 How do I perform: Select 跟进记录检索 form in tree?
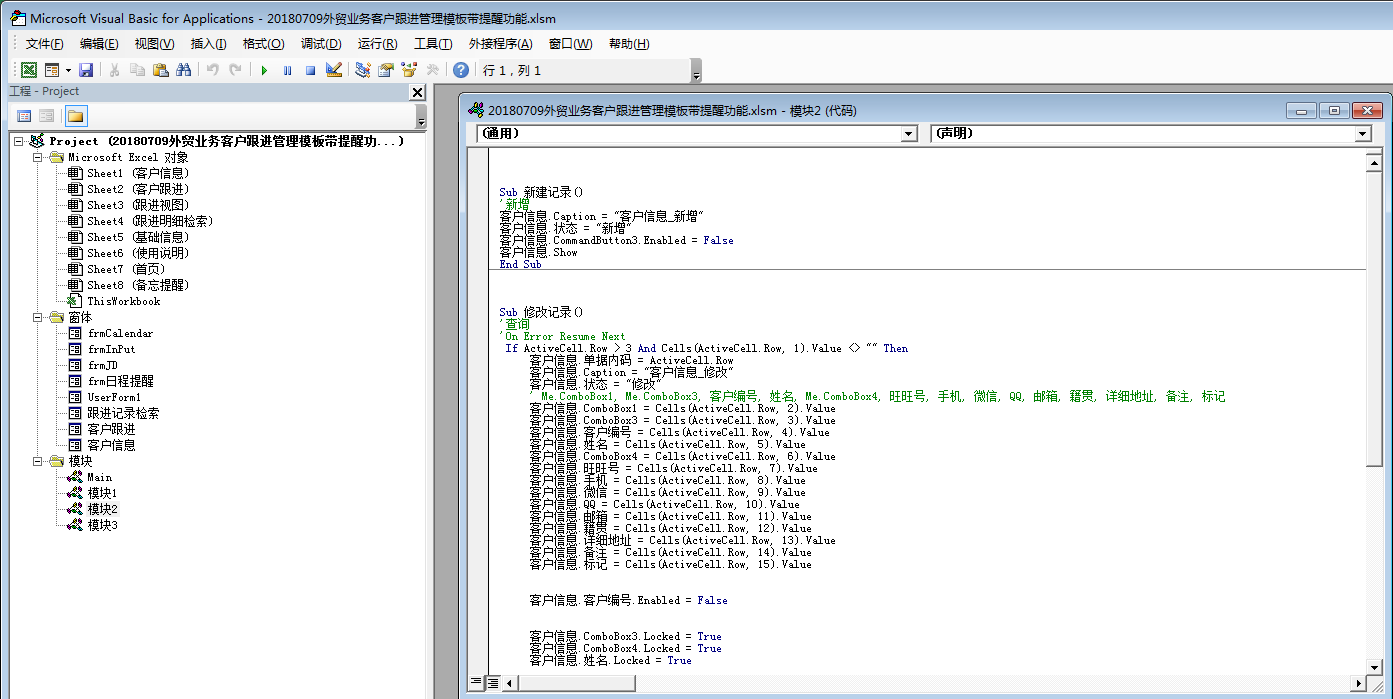(x=122, y=413)
